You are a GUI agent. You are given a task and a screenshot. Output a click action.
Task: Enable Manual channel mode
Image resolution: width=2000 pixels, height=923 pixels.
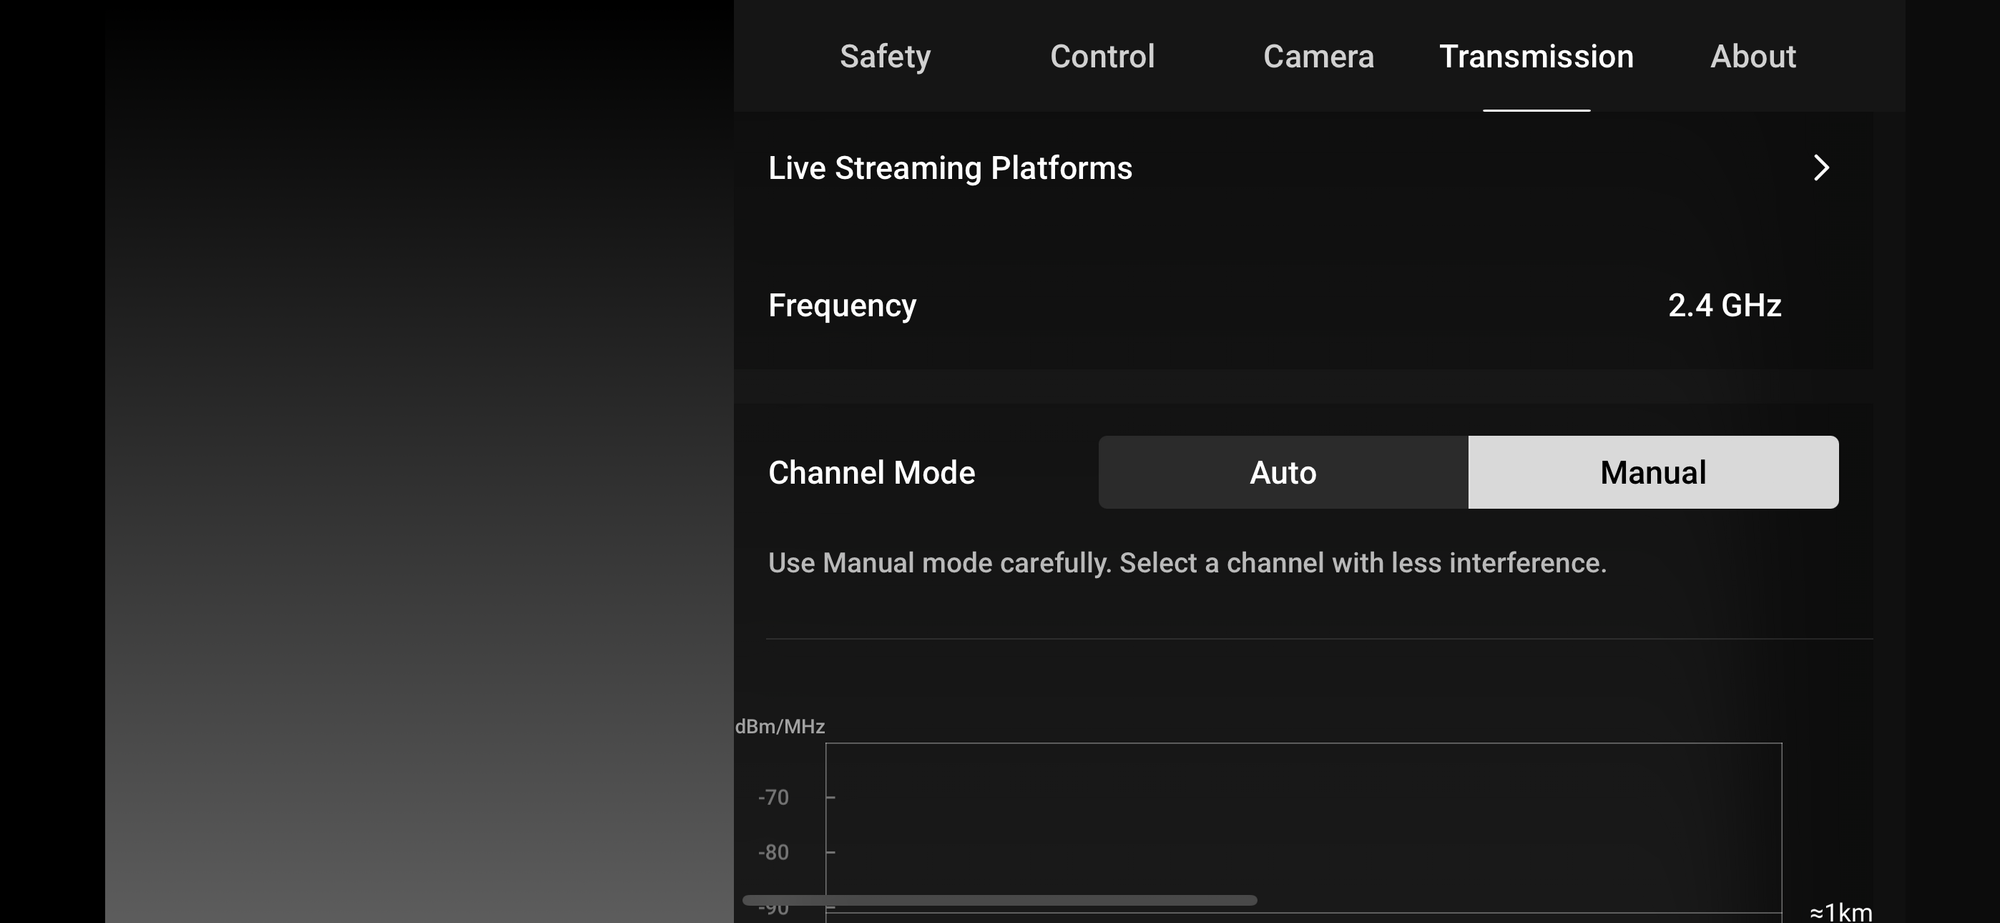(x=1652, y=472)
